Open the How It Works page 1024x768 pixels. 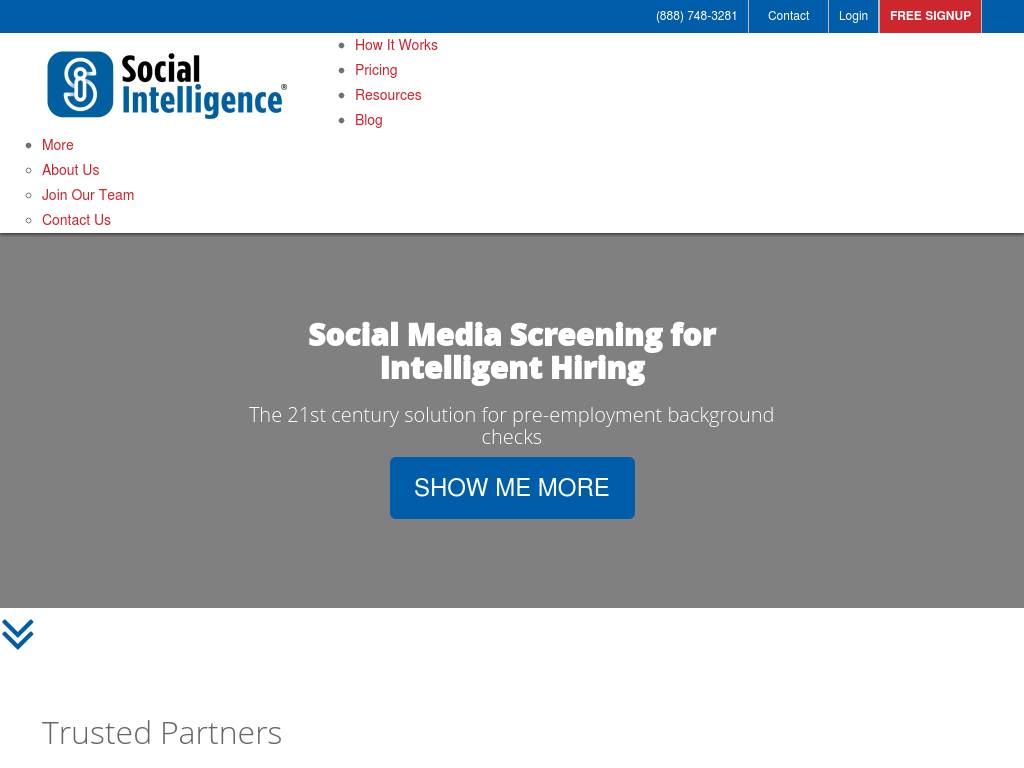coord(396,45)
